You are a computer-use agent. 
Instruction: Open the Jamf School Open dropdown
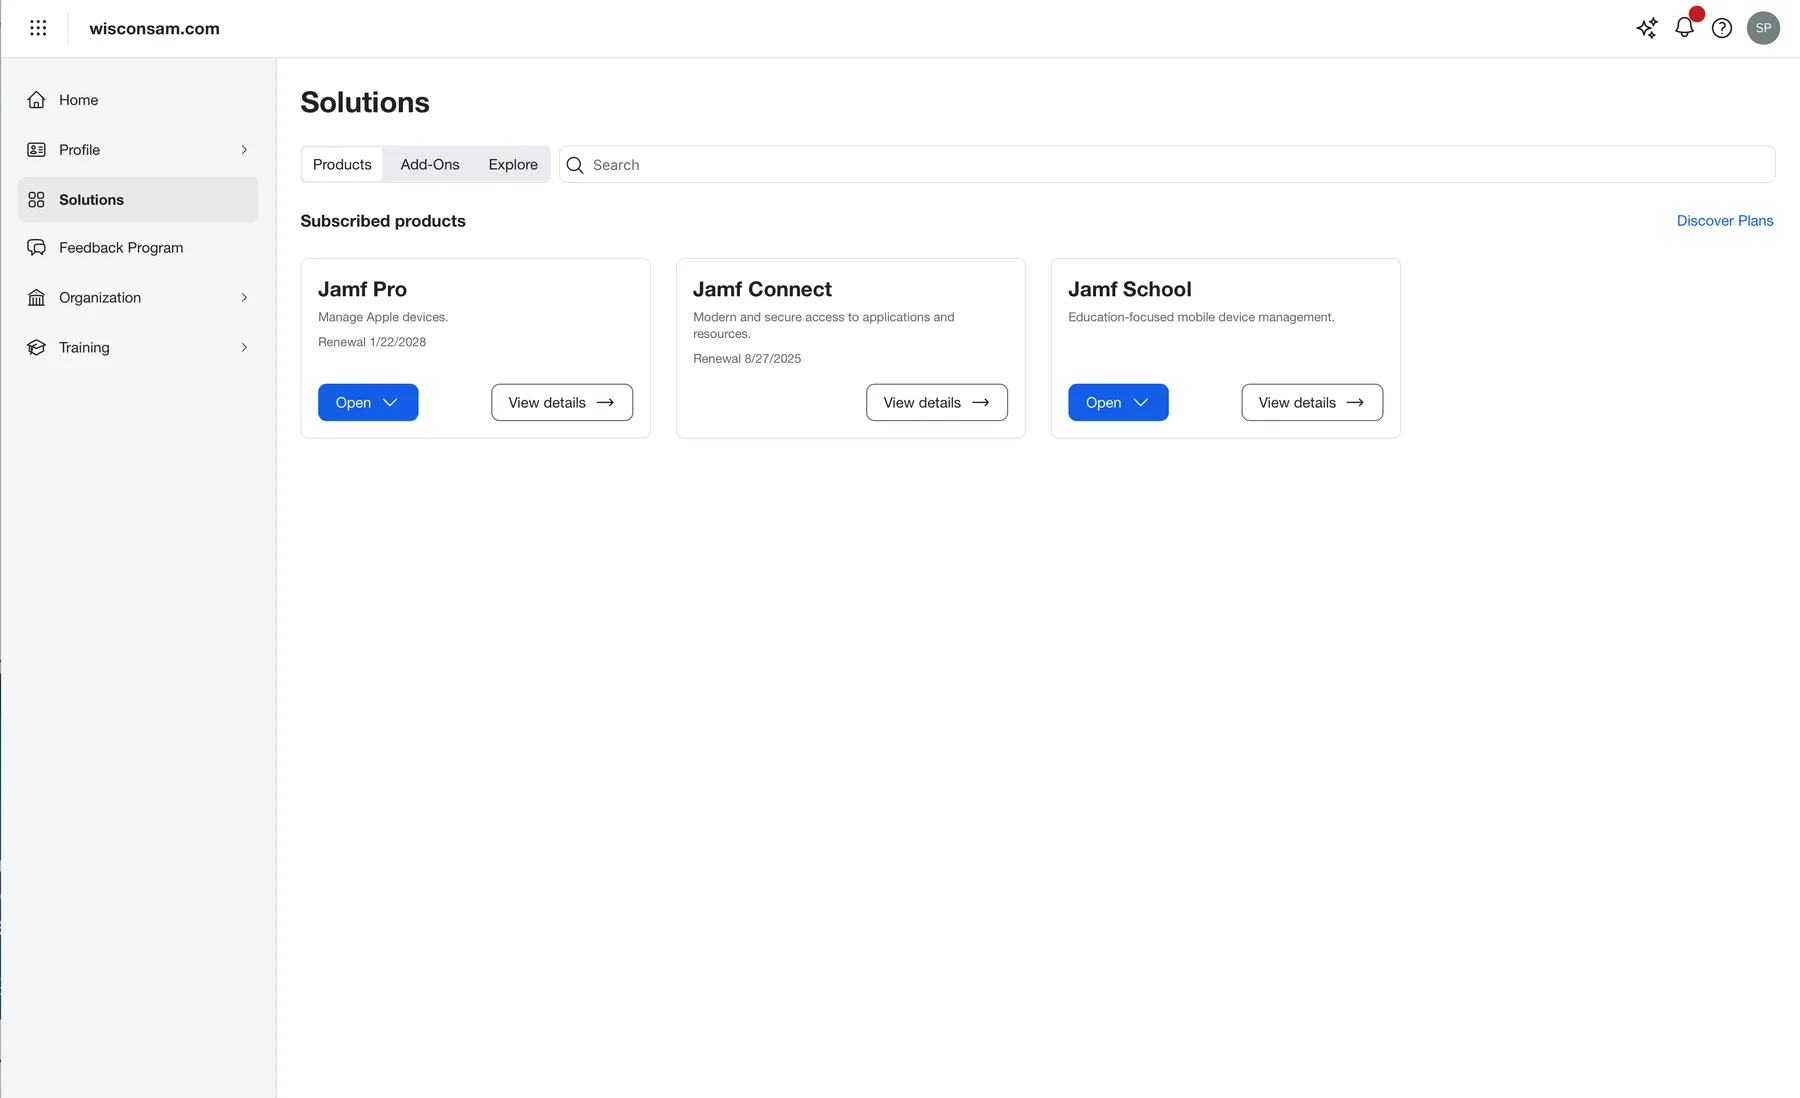(1118, 402)
